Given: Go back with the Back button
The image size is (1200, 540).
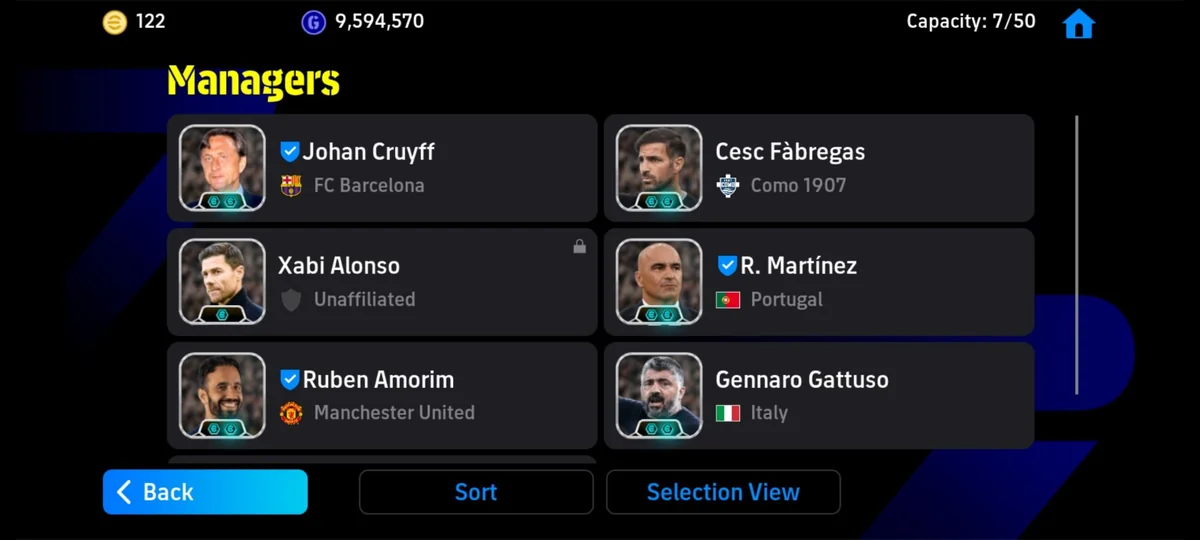Looking at the screenshot, I should 205,492.
